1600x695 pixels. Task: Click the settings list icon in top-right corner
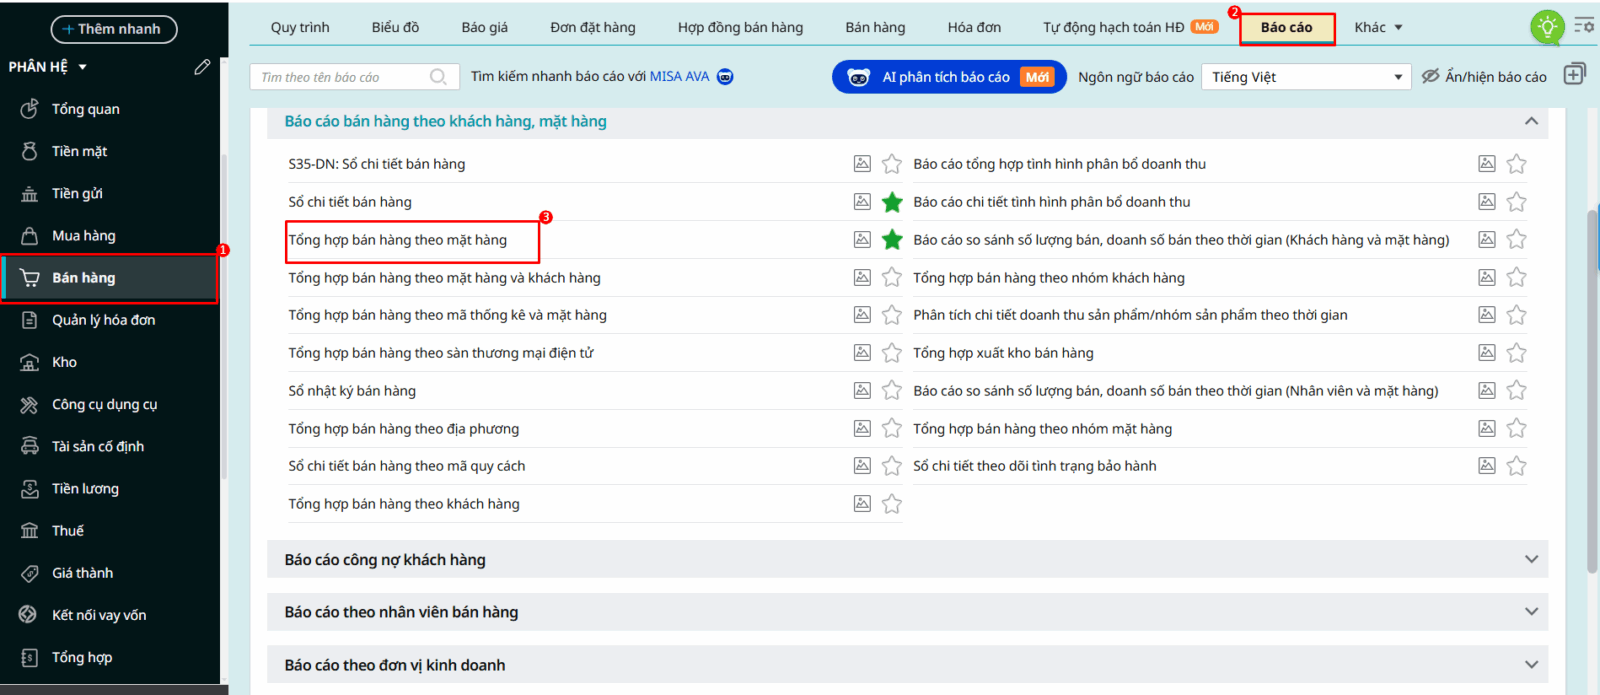[x=1584, y=25]
